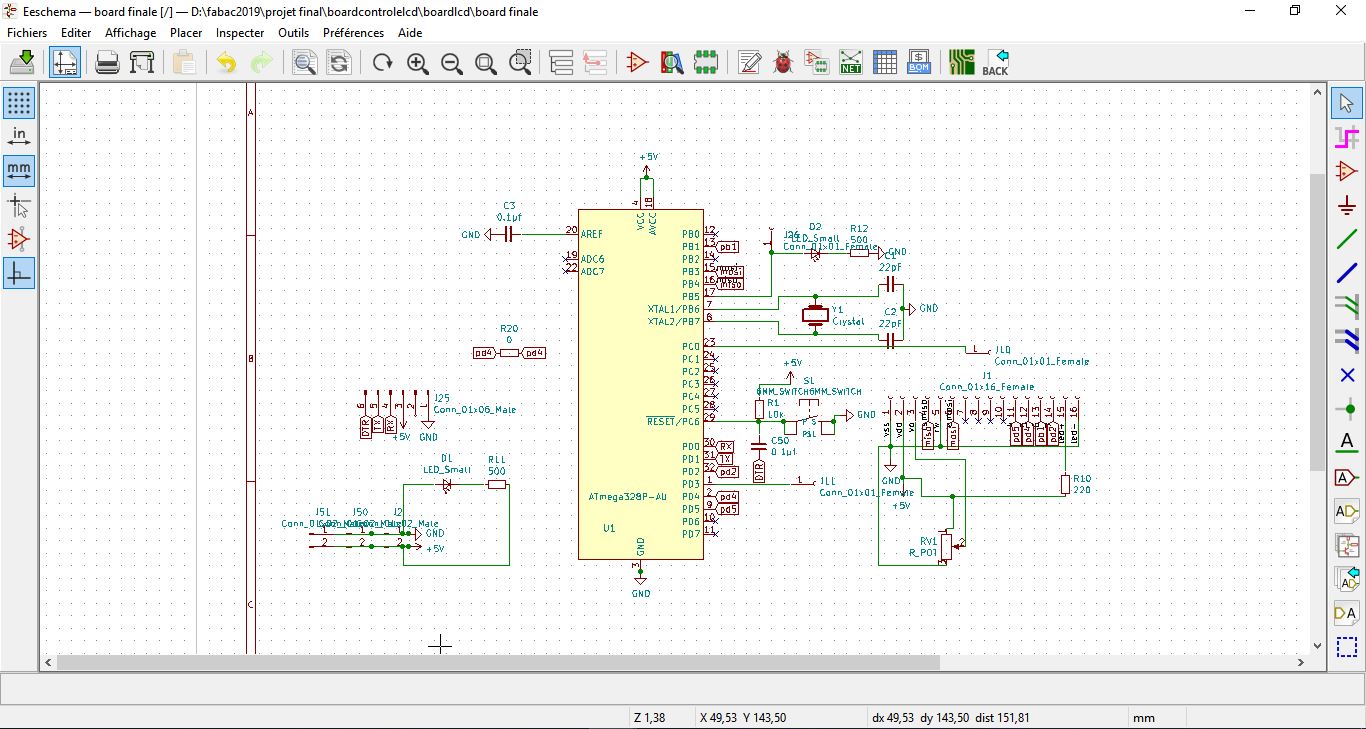Select the Place power port tool
This screenshot has width=1366, height=729.
[x=1347, y=205]
